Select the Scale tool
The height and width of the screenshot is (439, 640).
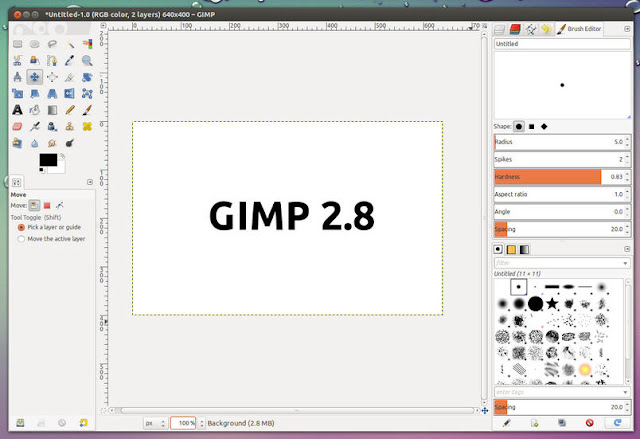[x=18, y=93]
